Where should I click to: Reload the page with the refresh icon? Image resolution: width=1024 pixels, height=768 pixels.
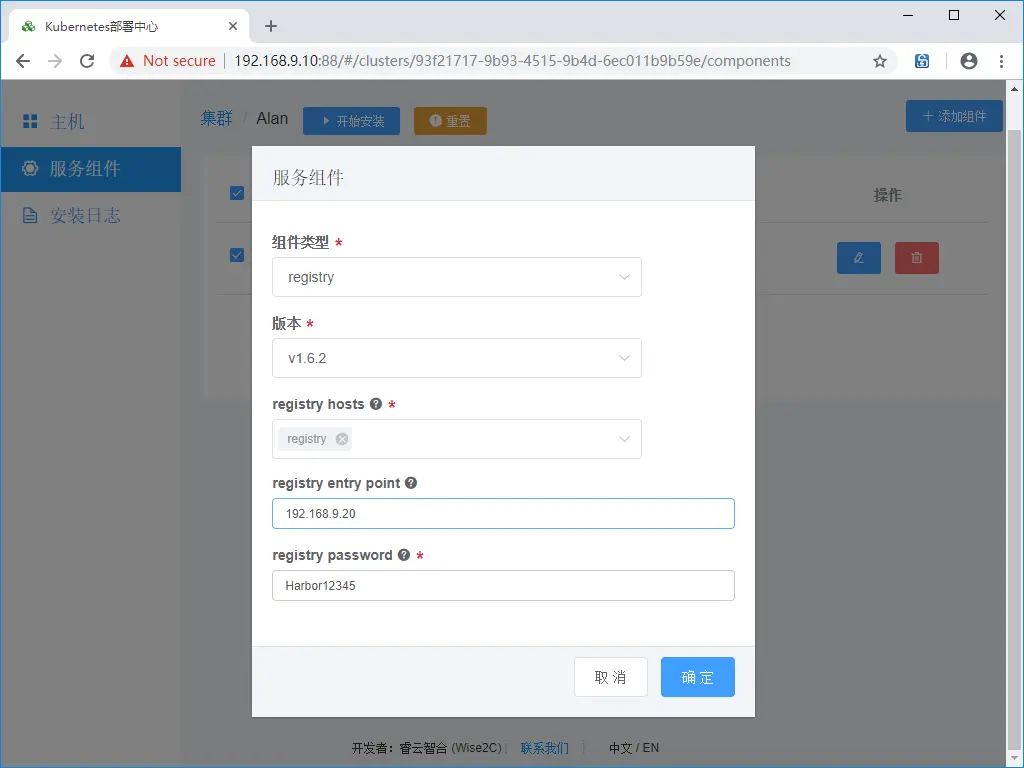tap(87, 61)
